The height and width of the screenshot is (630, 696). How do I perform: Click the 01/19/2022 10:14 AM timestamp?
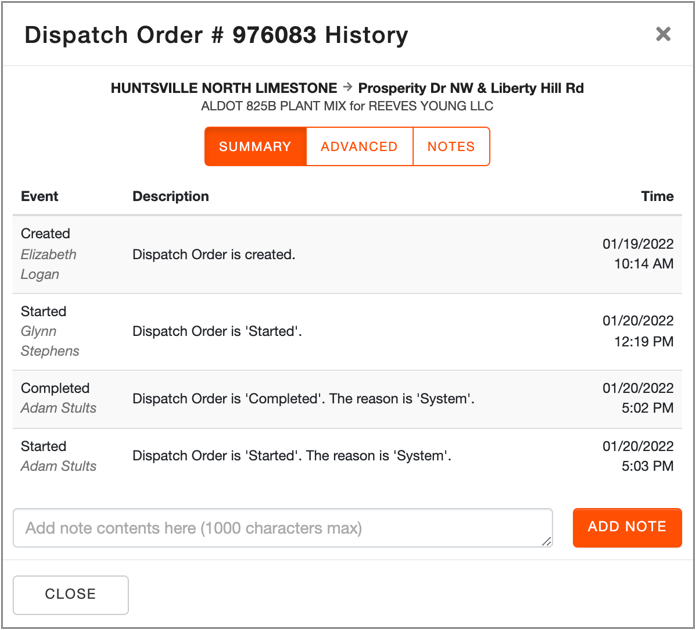638,254
